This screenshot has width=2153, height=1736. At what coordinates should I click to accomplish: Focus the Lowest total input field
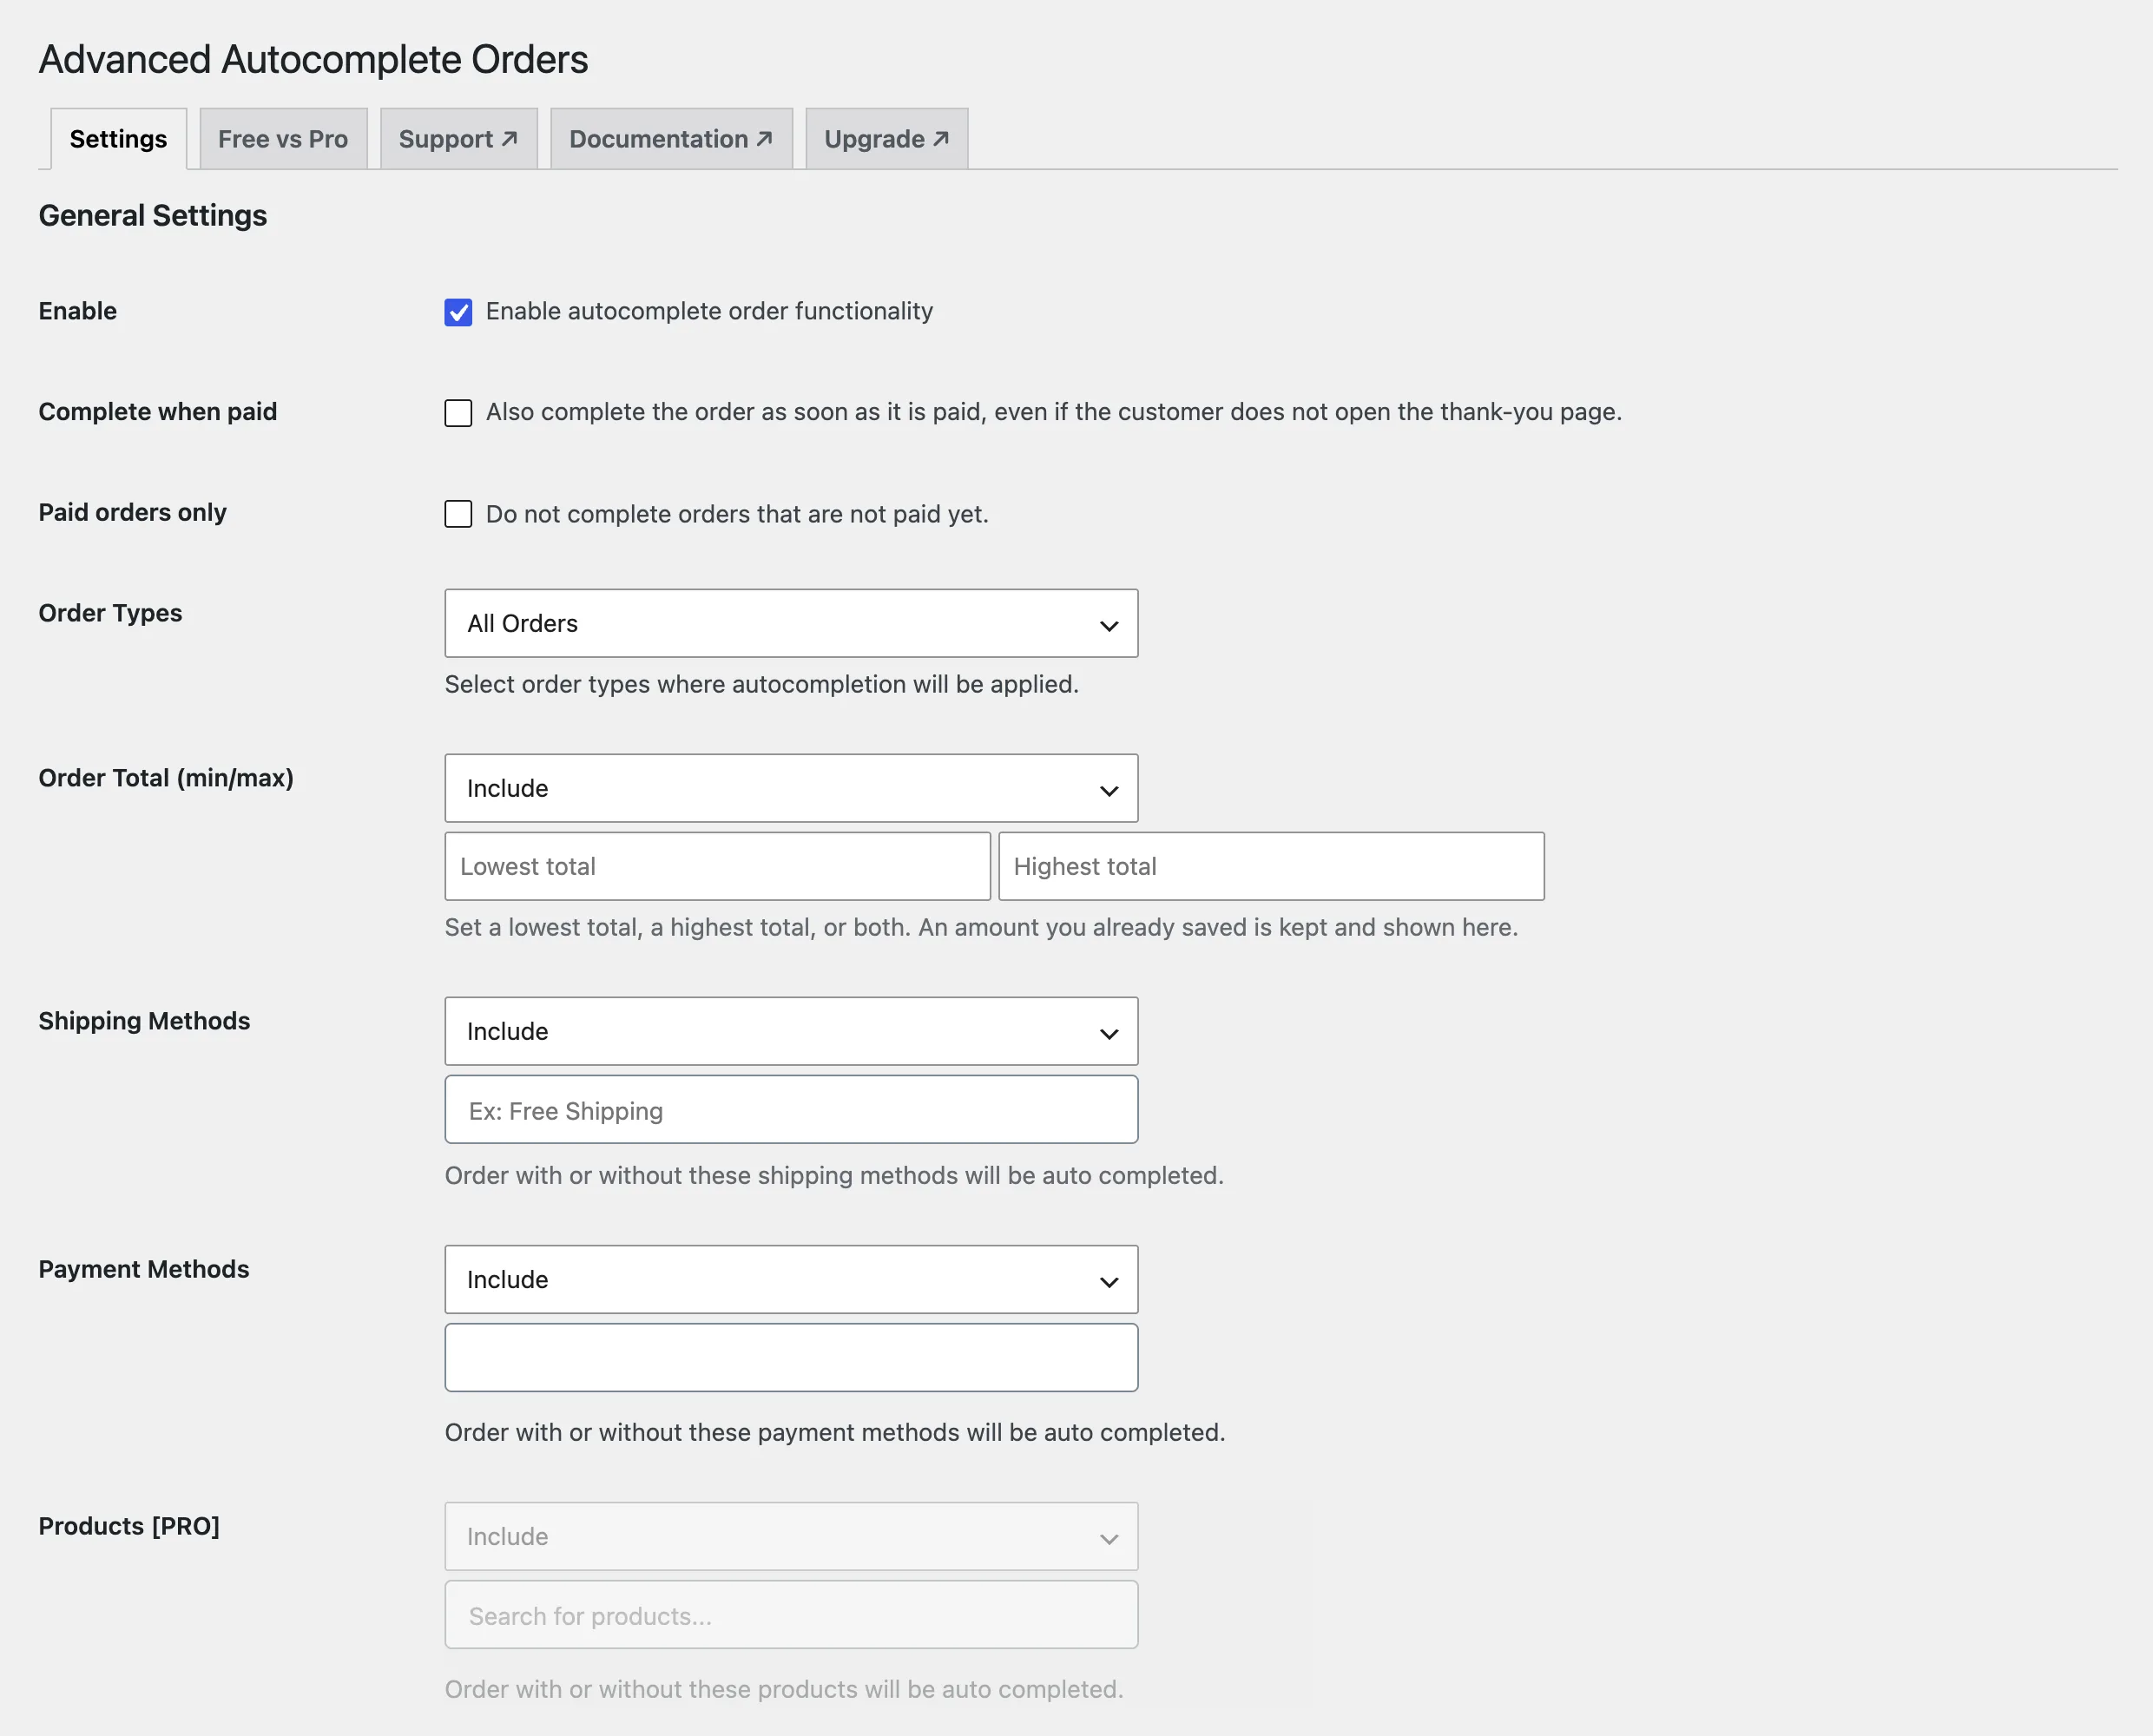coord(717,866)
